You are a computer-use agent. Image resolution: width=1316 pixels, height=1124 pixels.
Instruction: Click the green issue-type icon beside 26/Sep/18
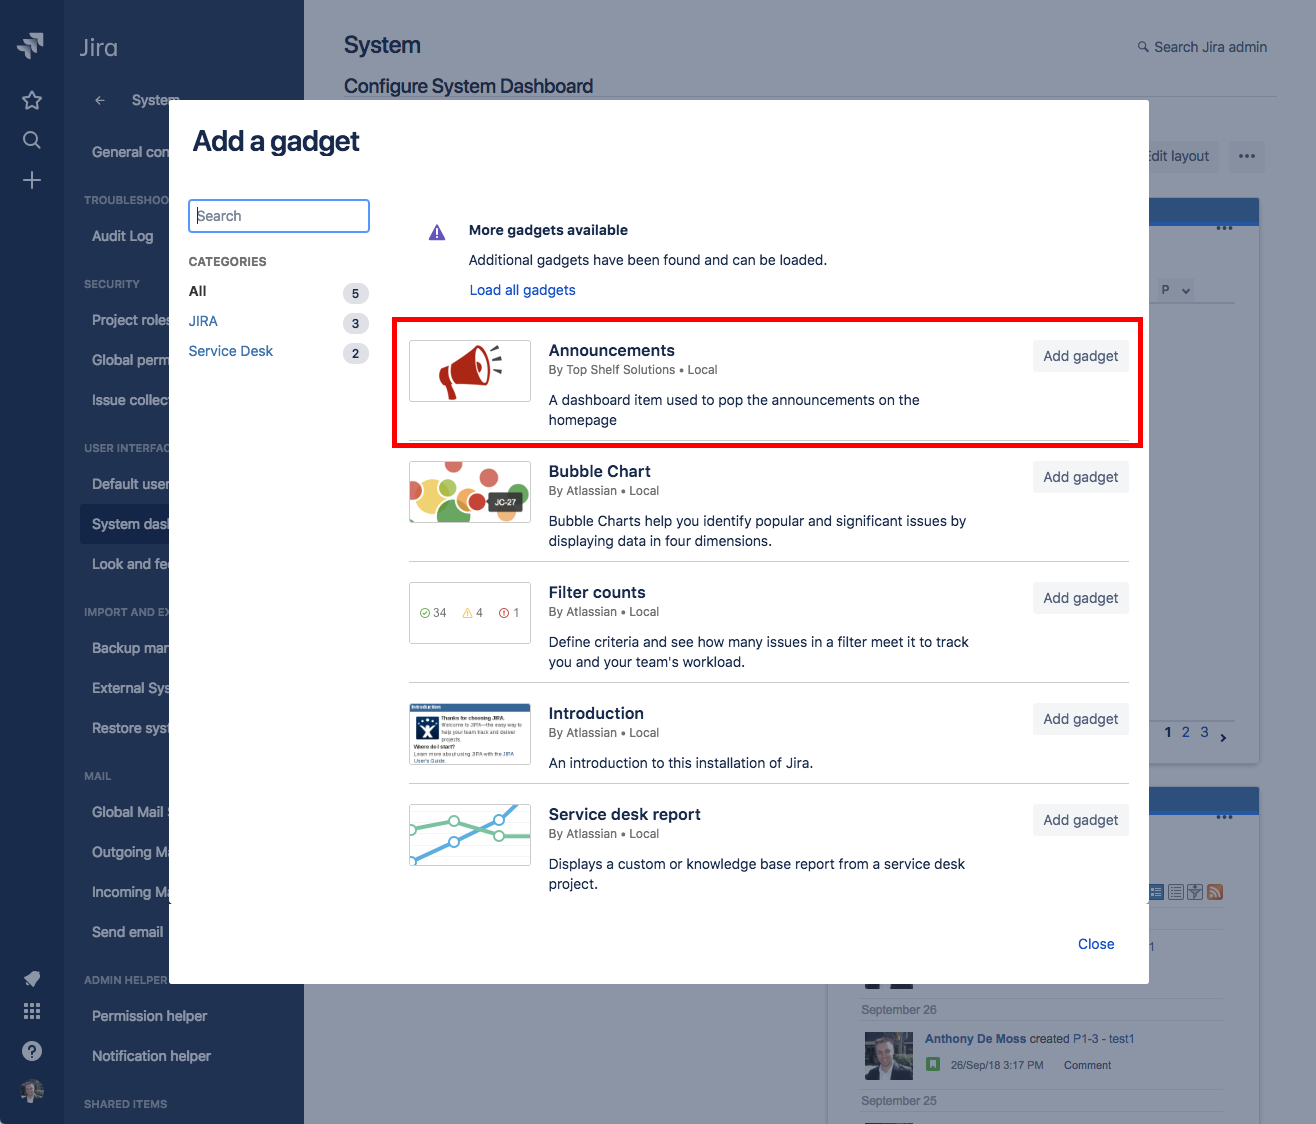tap(933, 1065)
